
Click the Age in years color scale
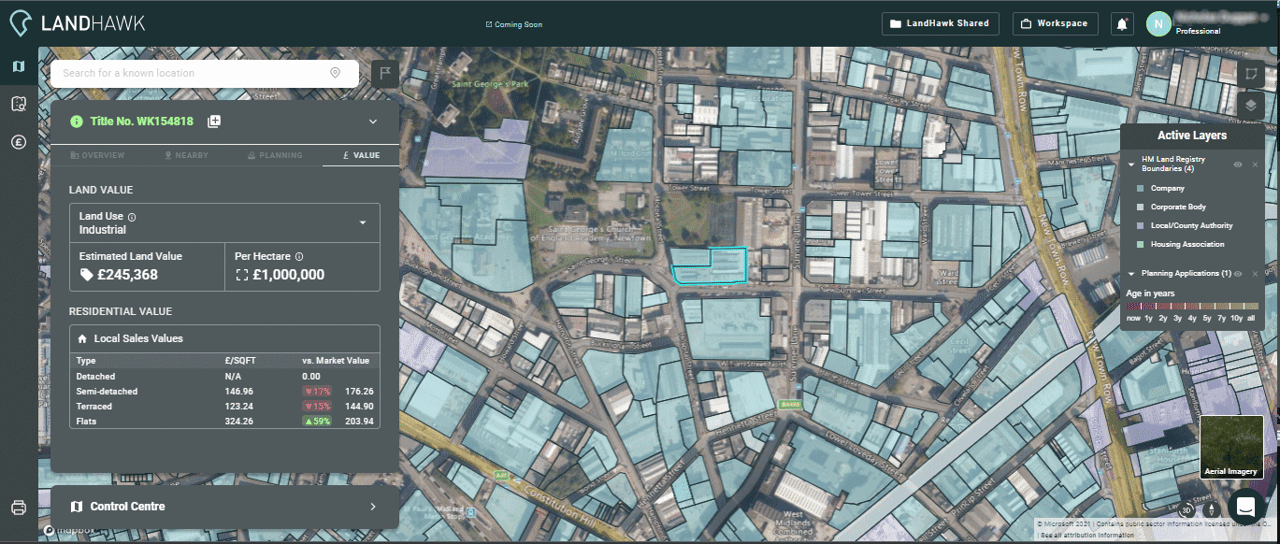1192,306
